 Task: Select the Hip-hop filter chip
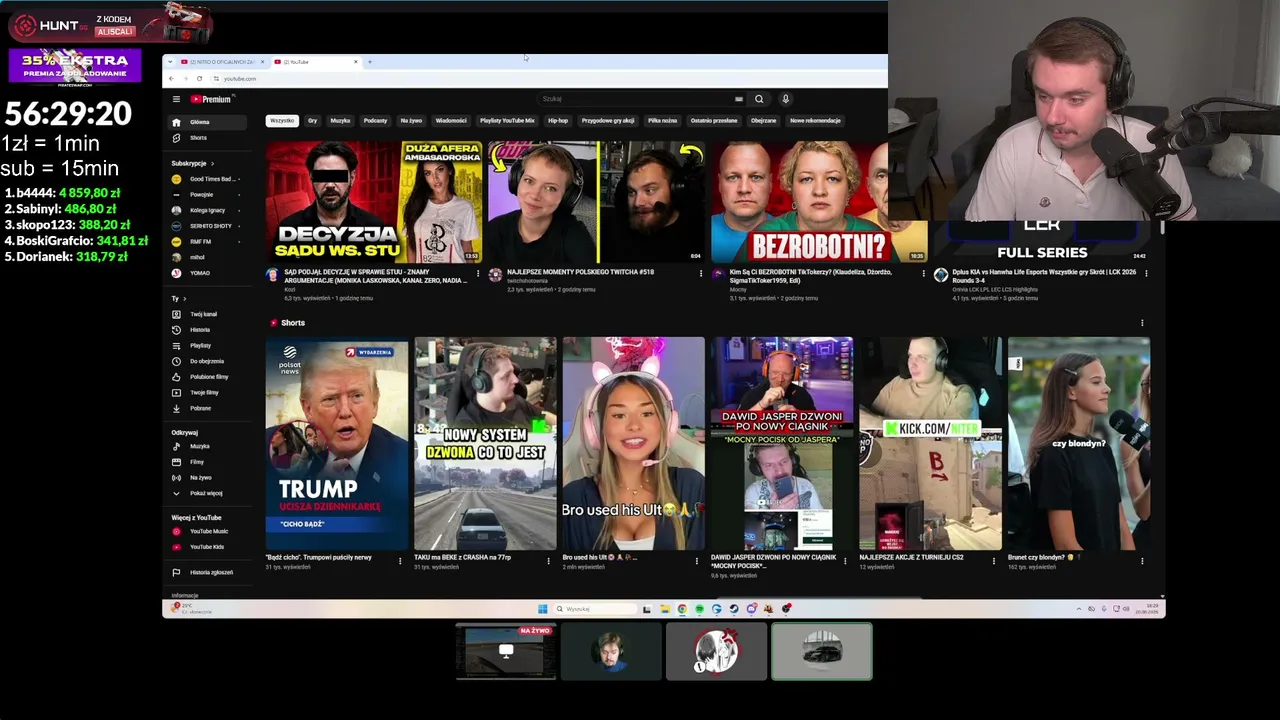558,121
